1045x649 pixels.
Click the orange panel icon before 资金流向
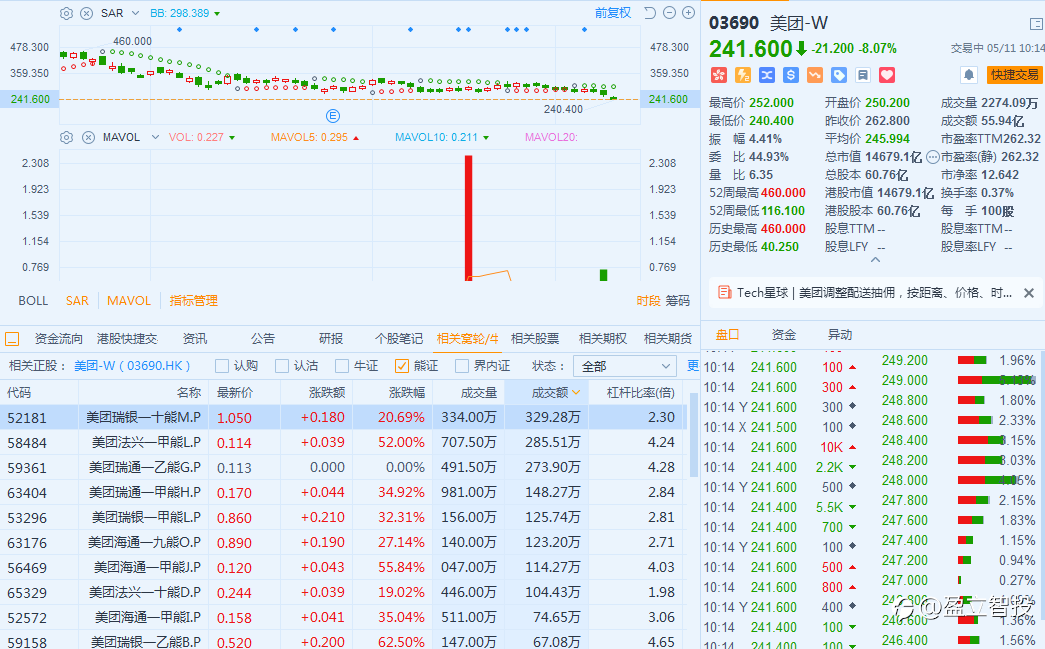pyautogui.click(x=12, y=339)
